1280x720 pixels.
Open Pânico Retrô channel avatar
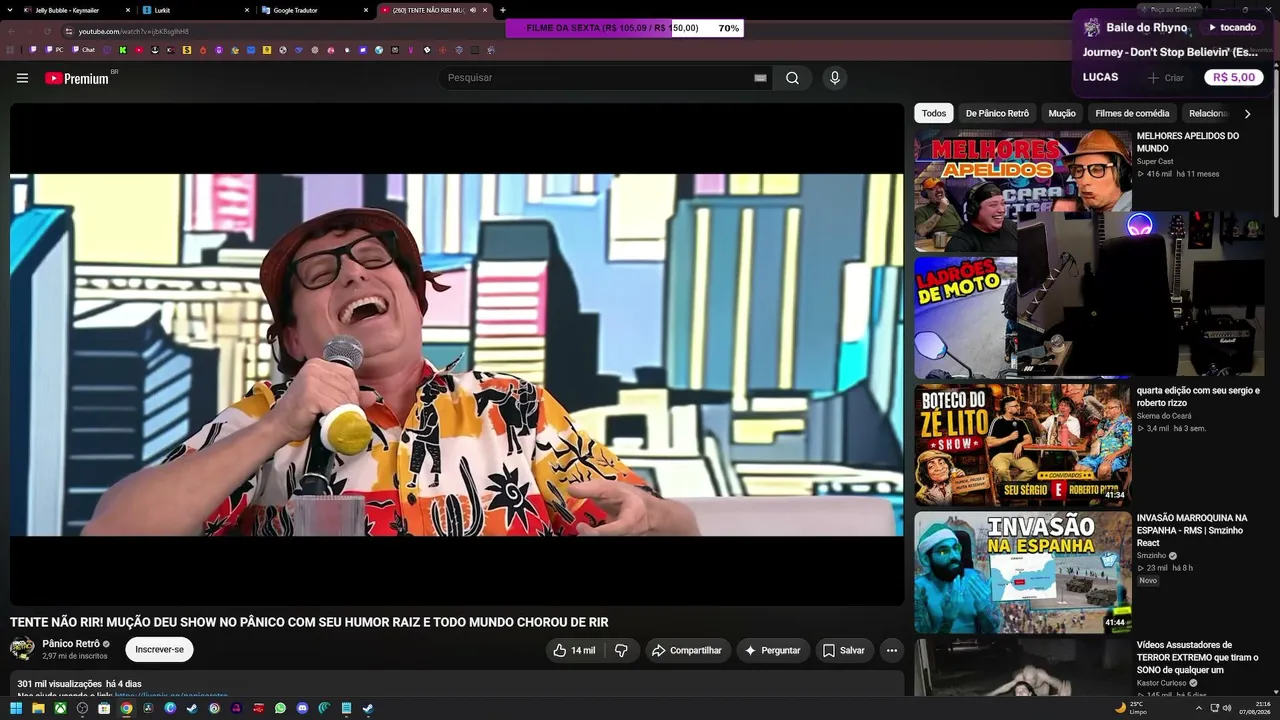click(x=22, y=649)
